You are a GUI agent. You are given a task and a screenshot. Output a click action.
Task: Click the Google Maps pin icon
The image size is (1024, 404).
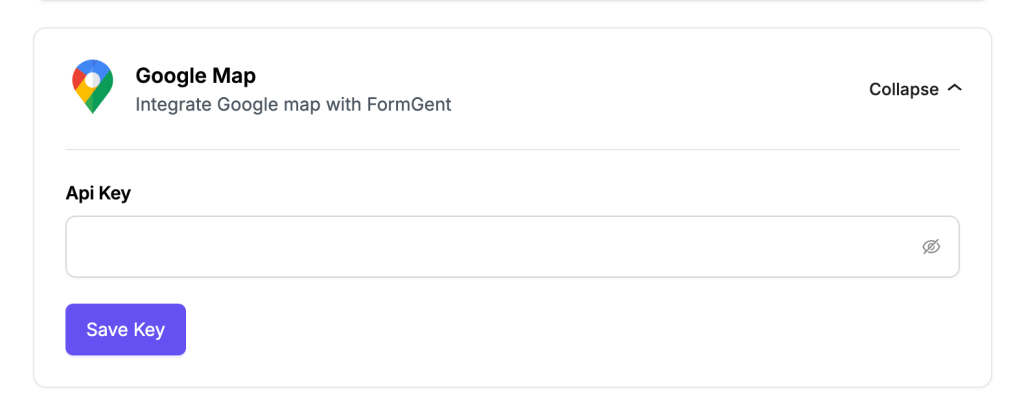click(92, 86)
